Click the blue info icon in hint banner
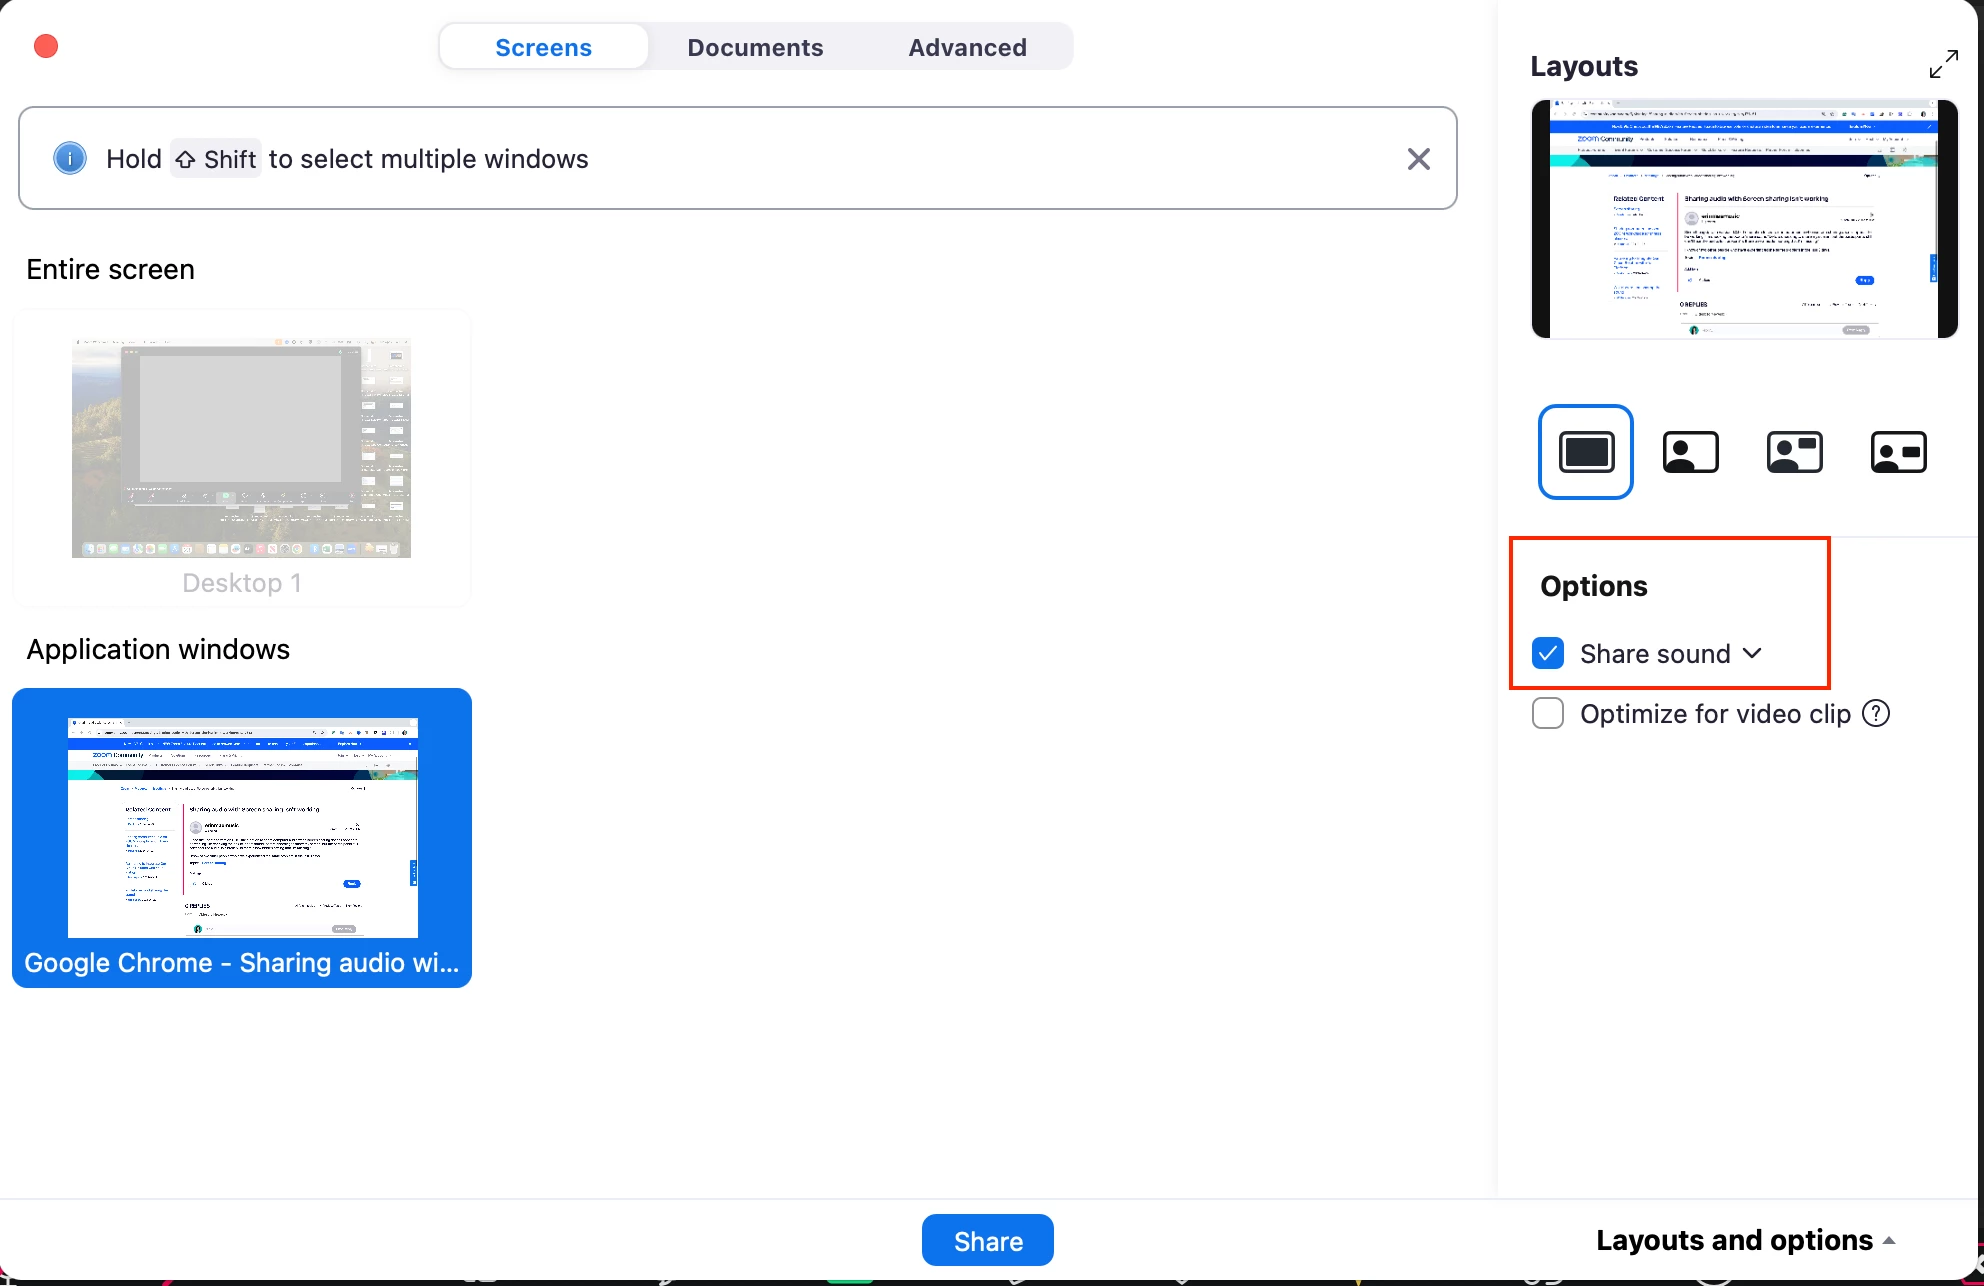The height and width of the screenshot is (1286, 1984). tap(69, 159)
